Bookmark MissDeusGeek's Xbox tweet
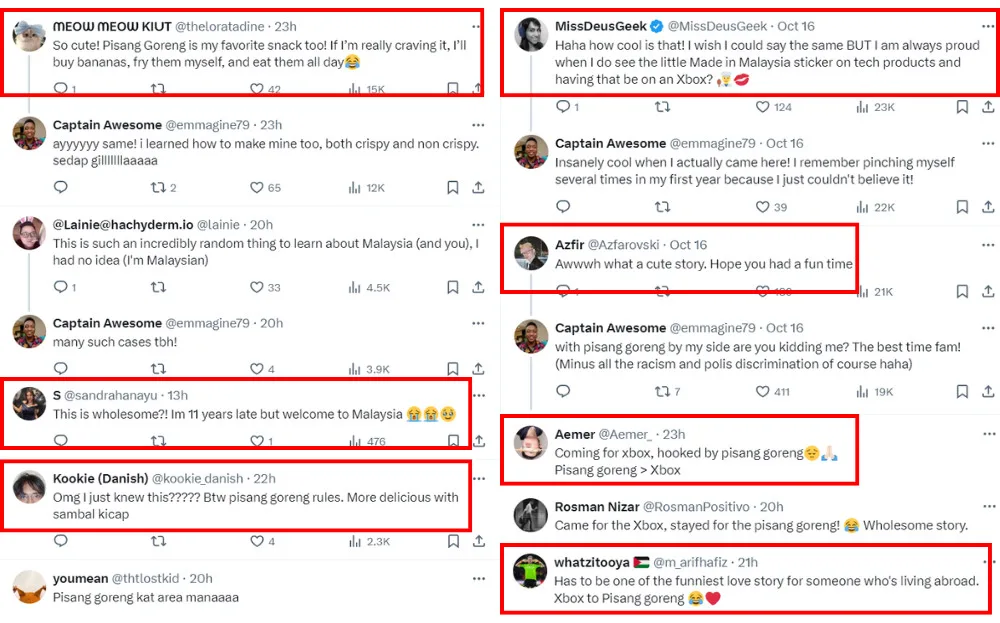1000x623 pixels. (x=961, y=107)
